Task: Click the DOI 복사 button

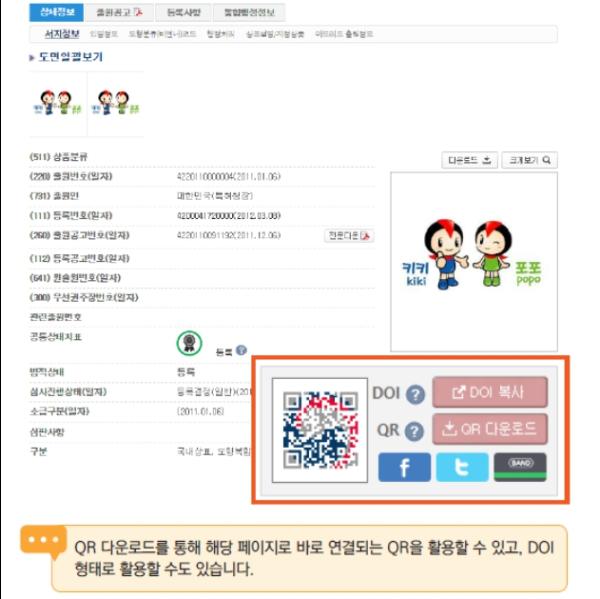Action: (x=490, y=392)
